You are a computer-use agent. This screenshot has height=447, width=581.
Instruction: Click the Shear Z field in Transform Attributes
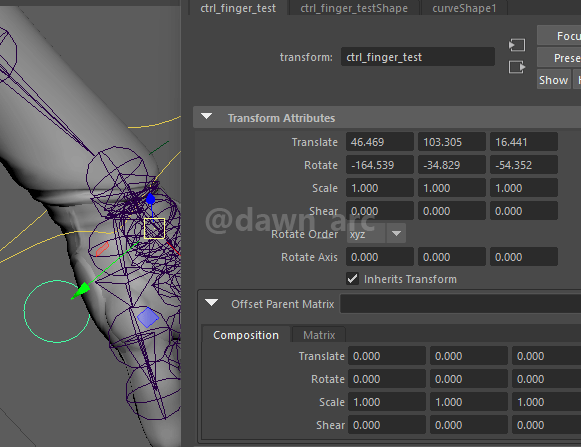click(x=524, y=211)
